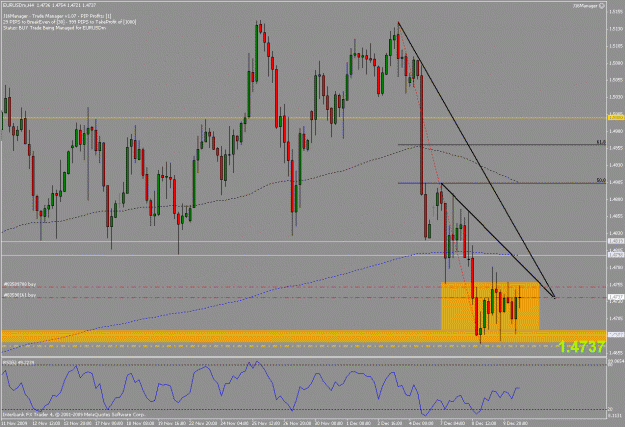625x427 pixels.
Task: Click the 11 Nov 2009 date label
Action: click(x=12, y=423)
